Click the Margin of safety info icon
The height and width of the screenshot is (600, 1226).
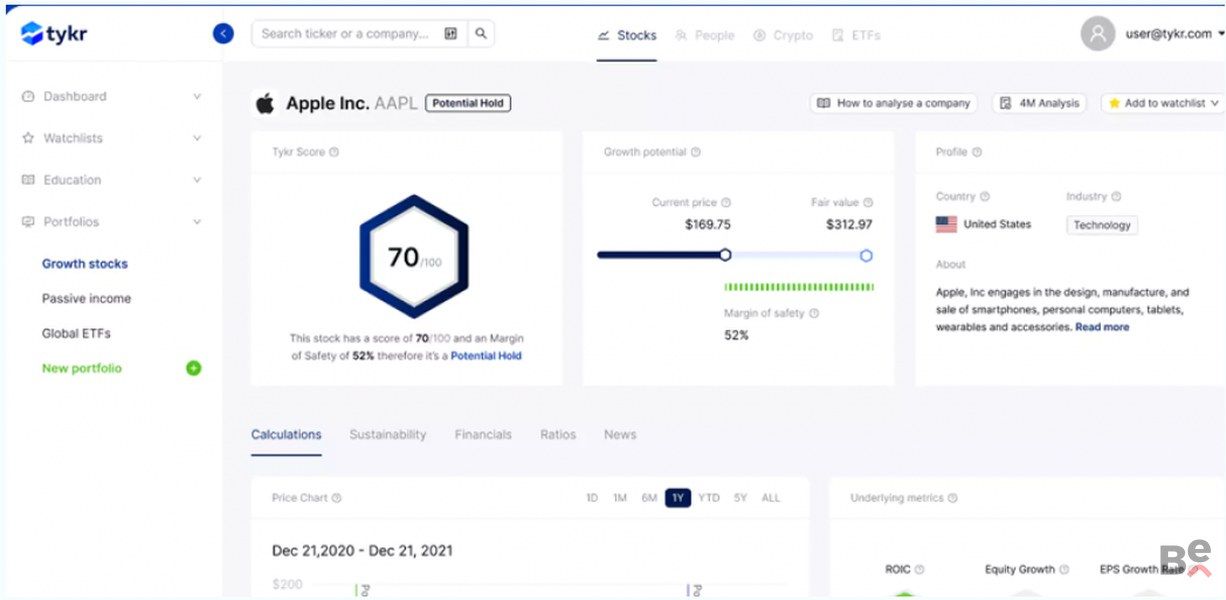pyautogui.click(x=814, y=313)
